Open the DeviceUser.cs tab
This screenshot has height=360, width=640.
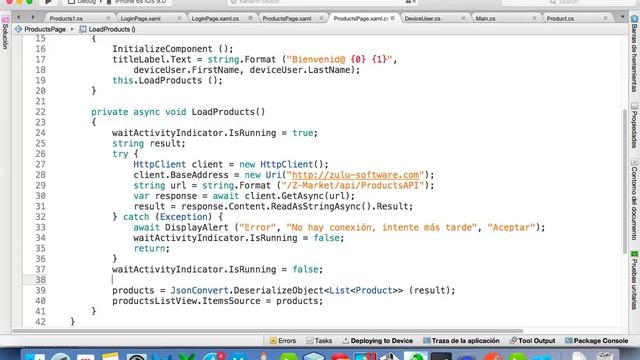[x=422, y=18]
